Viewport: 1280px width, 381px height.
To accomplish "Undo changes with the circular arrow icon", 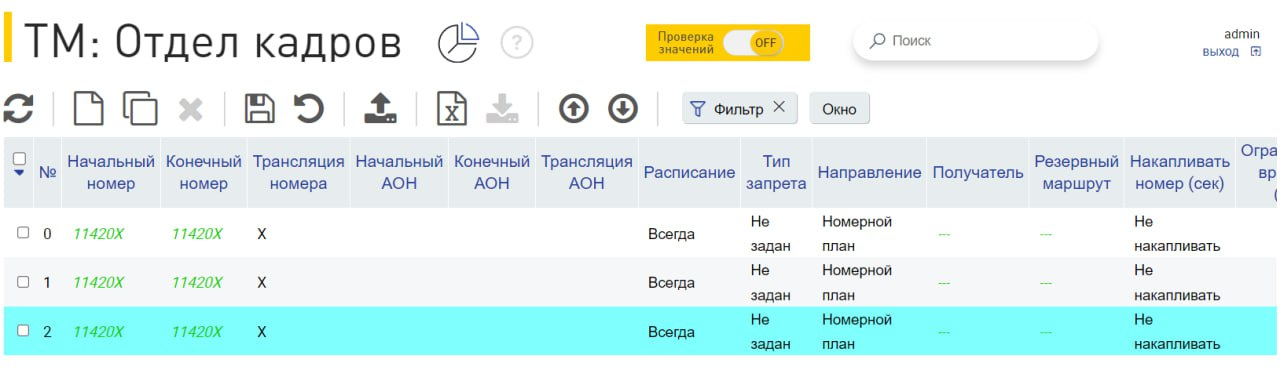I will point(308,108).
